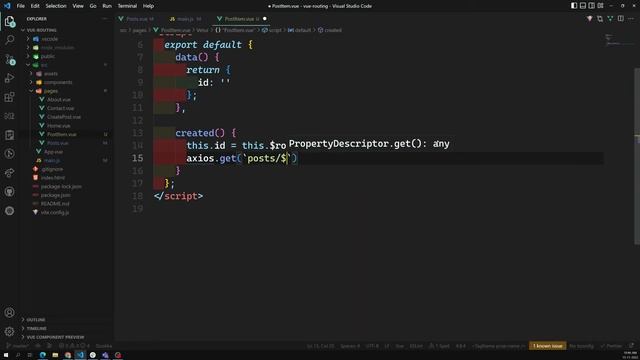Open the Source Control view
The image size is (640, 360).
coord(9,59)
